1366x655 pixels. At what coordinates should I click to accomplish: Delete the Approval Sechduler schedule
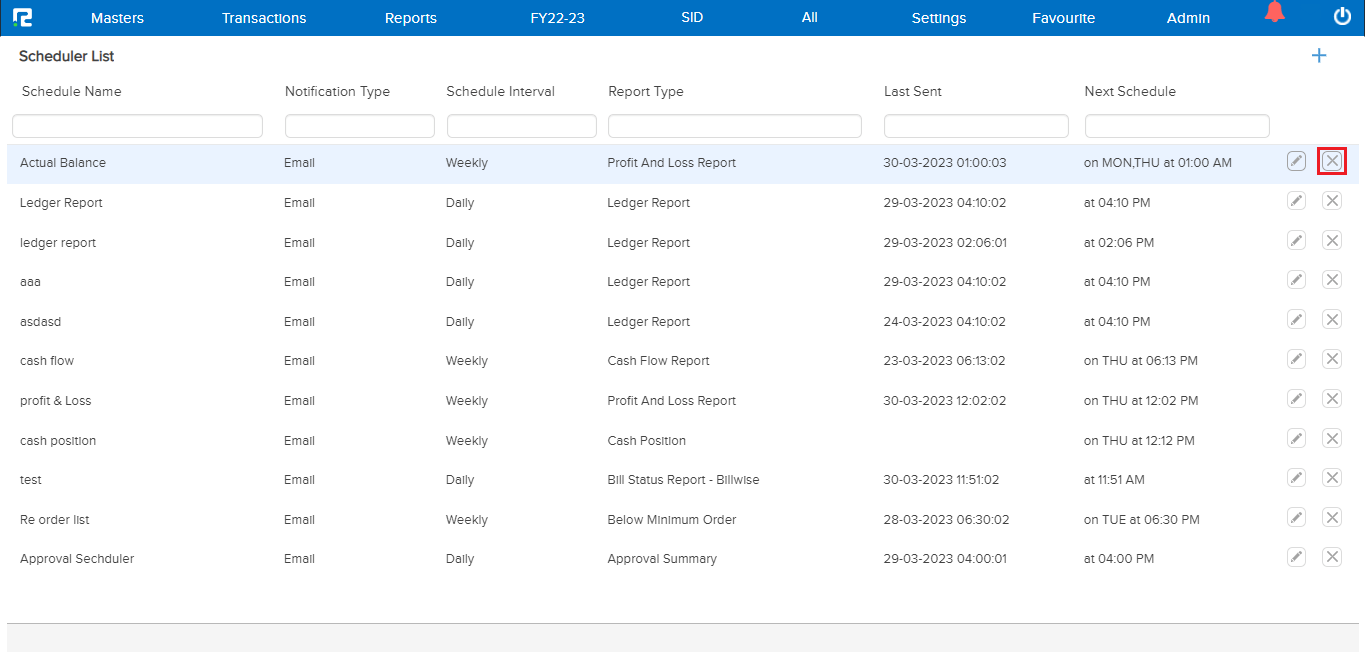pyautogui.click(x=1332, y=557)
